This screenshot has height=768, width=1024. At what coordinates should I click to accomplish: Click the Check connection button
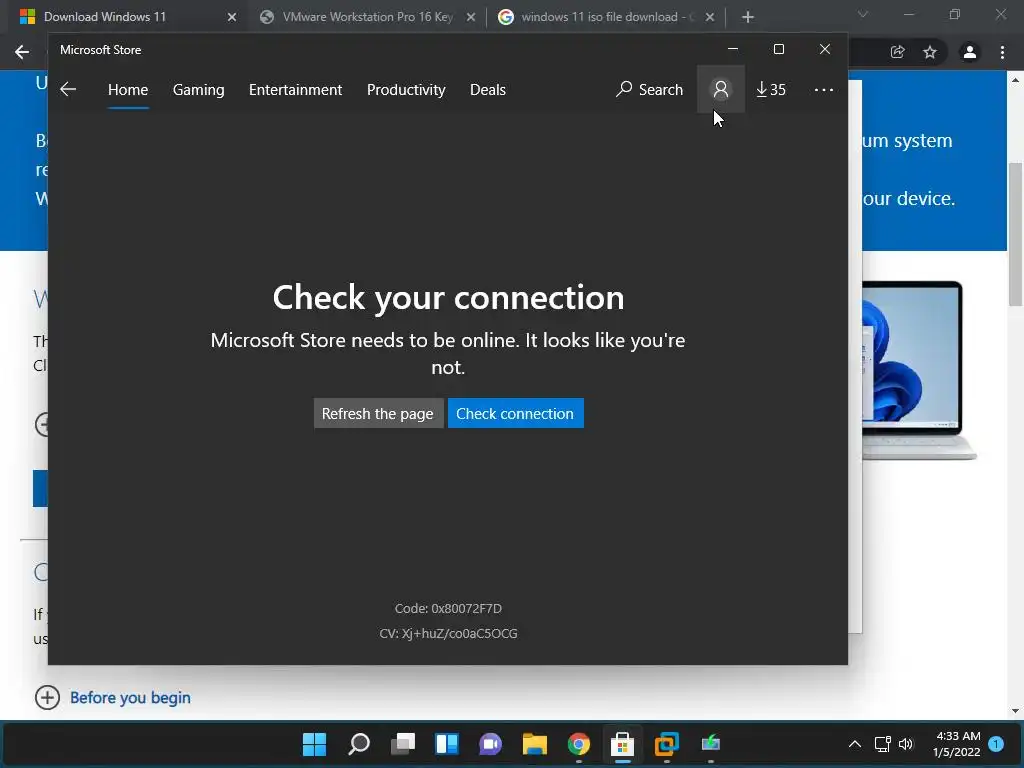(x=515, y=413)
